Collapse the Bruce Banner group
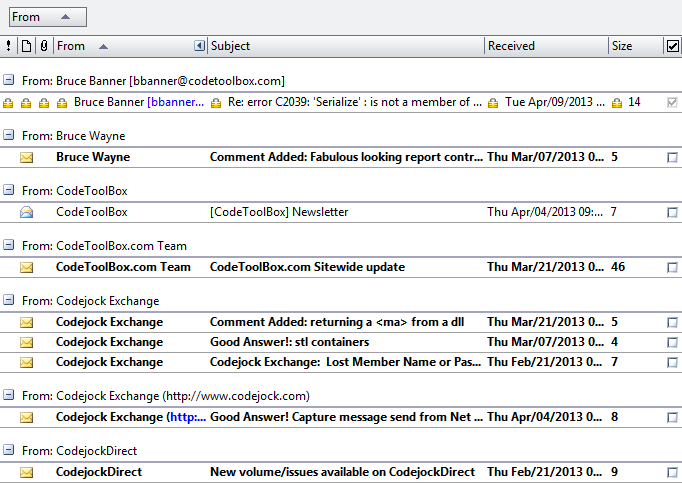The image size is (682, 483). coord(9,80)
